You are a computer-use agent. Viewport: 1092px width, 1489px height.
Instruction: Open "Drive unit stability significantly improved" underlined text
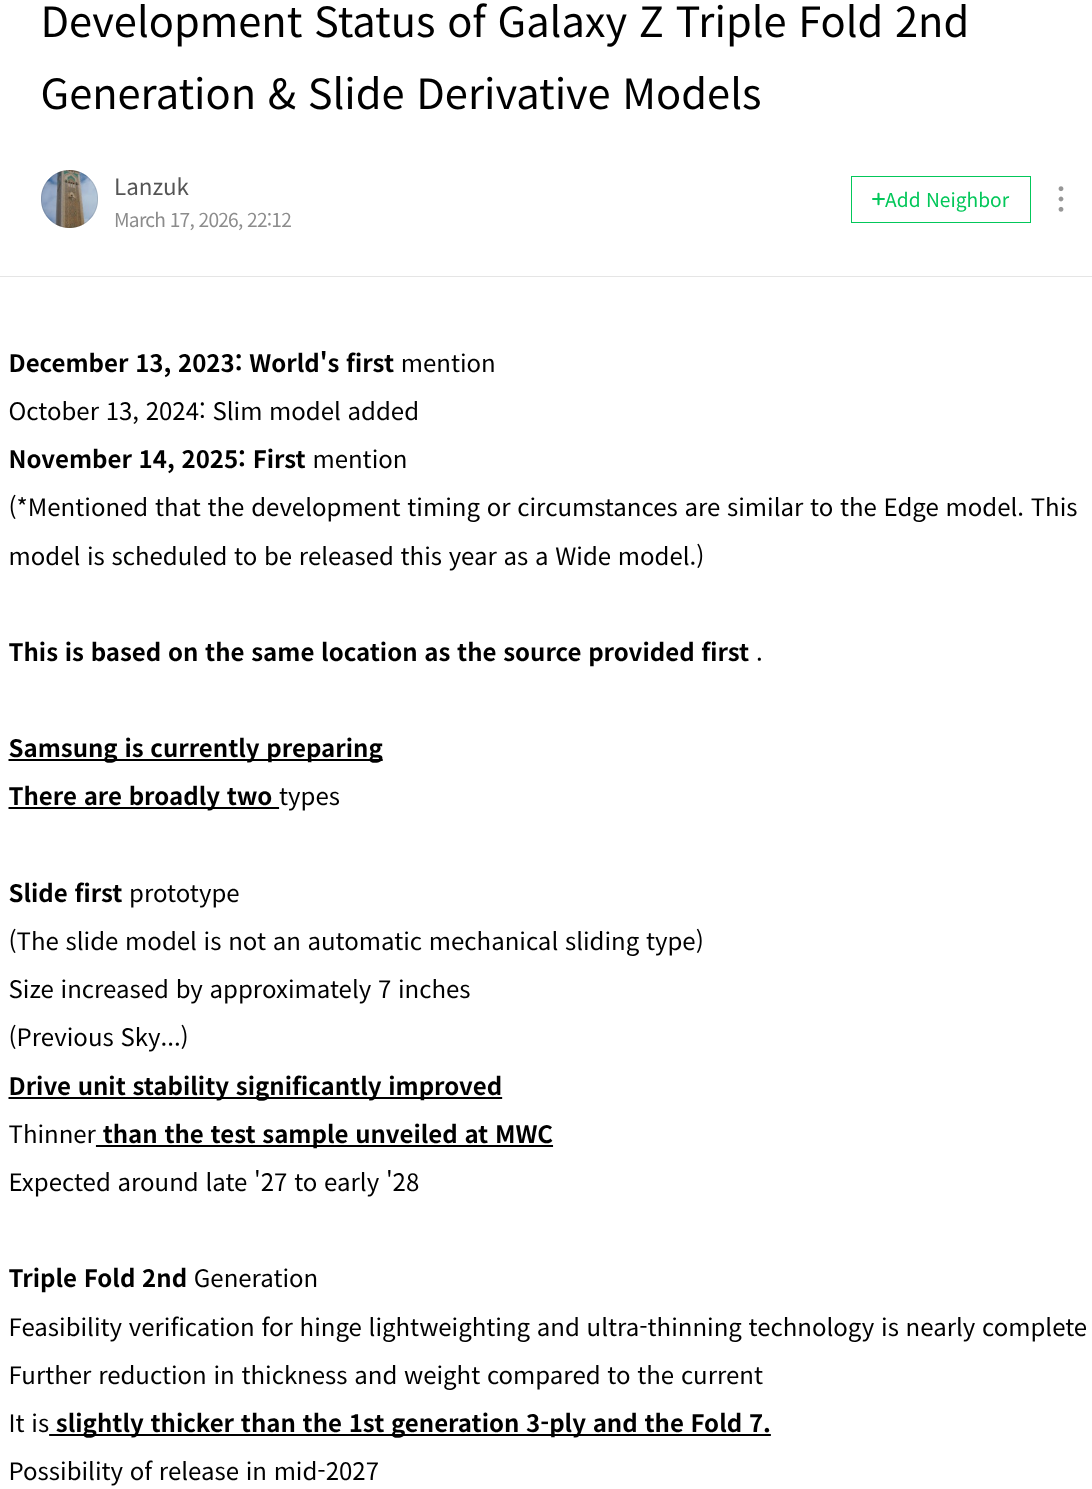255,1086
